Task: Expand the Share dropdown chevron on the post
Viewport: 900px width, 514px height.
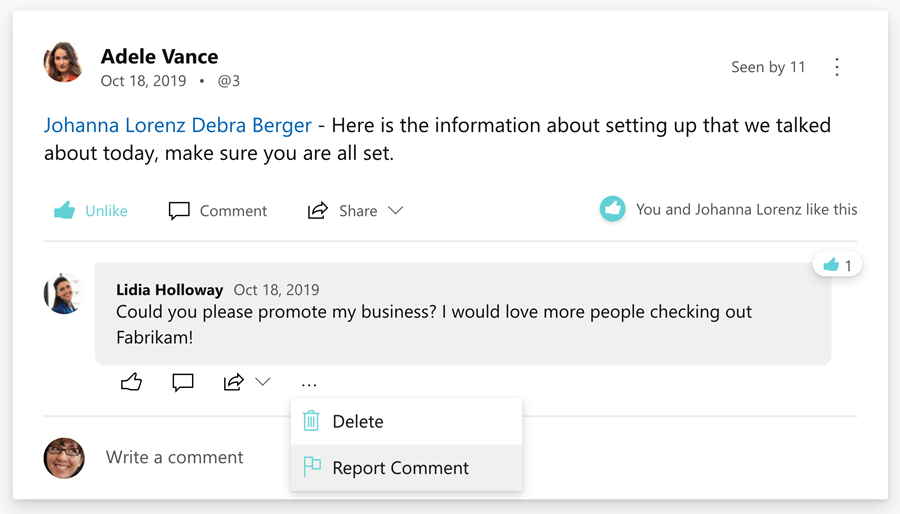Action: click(396, 210)
